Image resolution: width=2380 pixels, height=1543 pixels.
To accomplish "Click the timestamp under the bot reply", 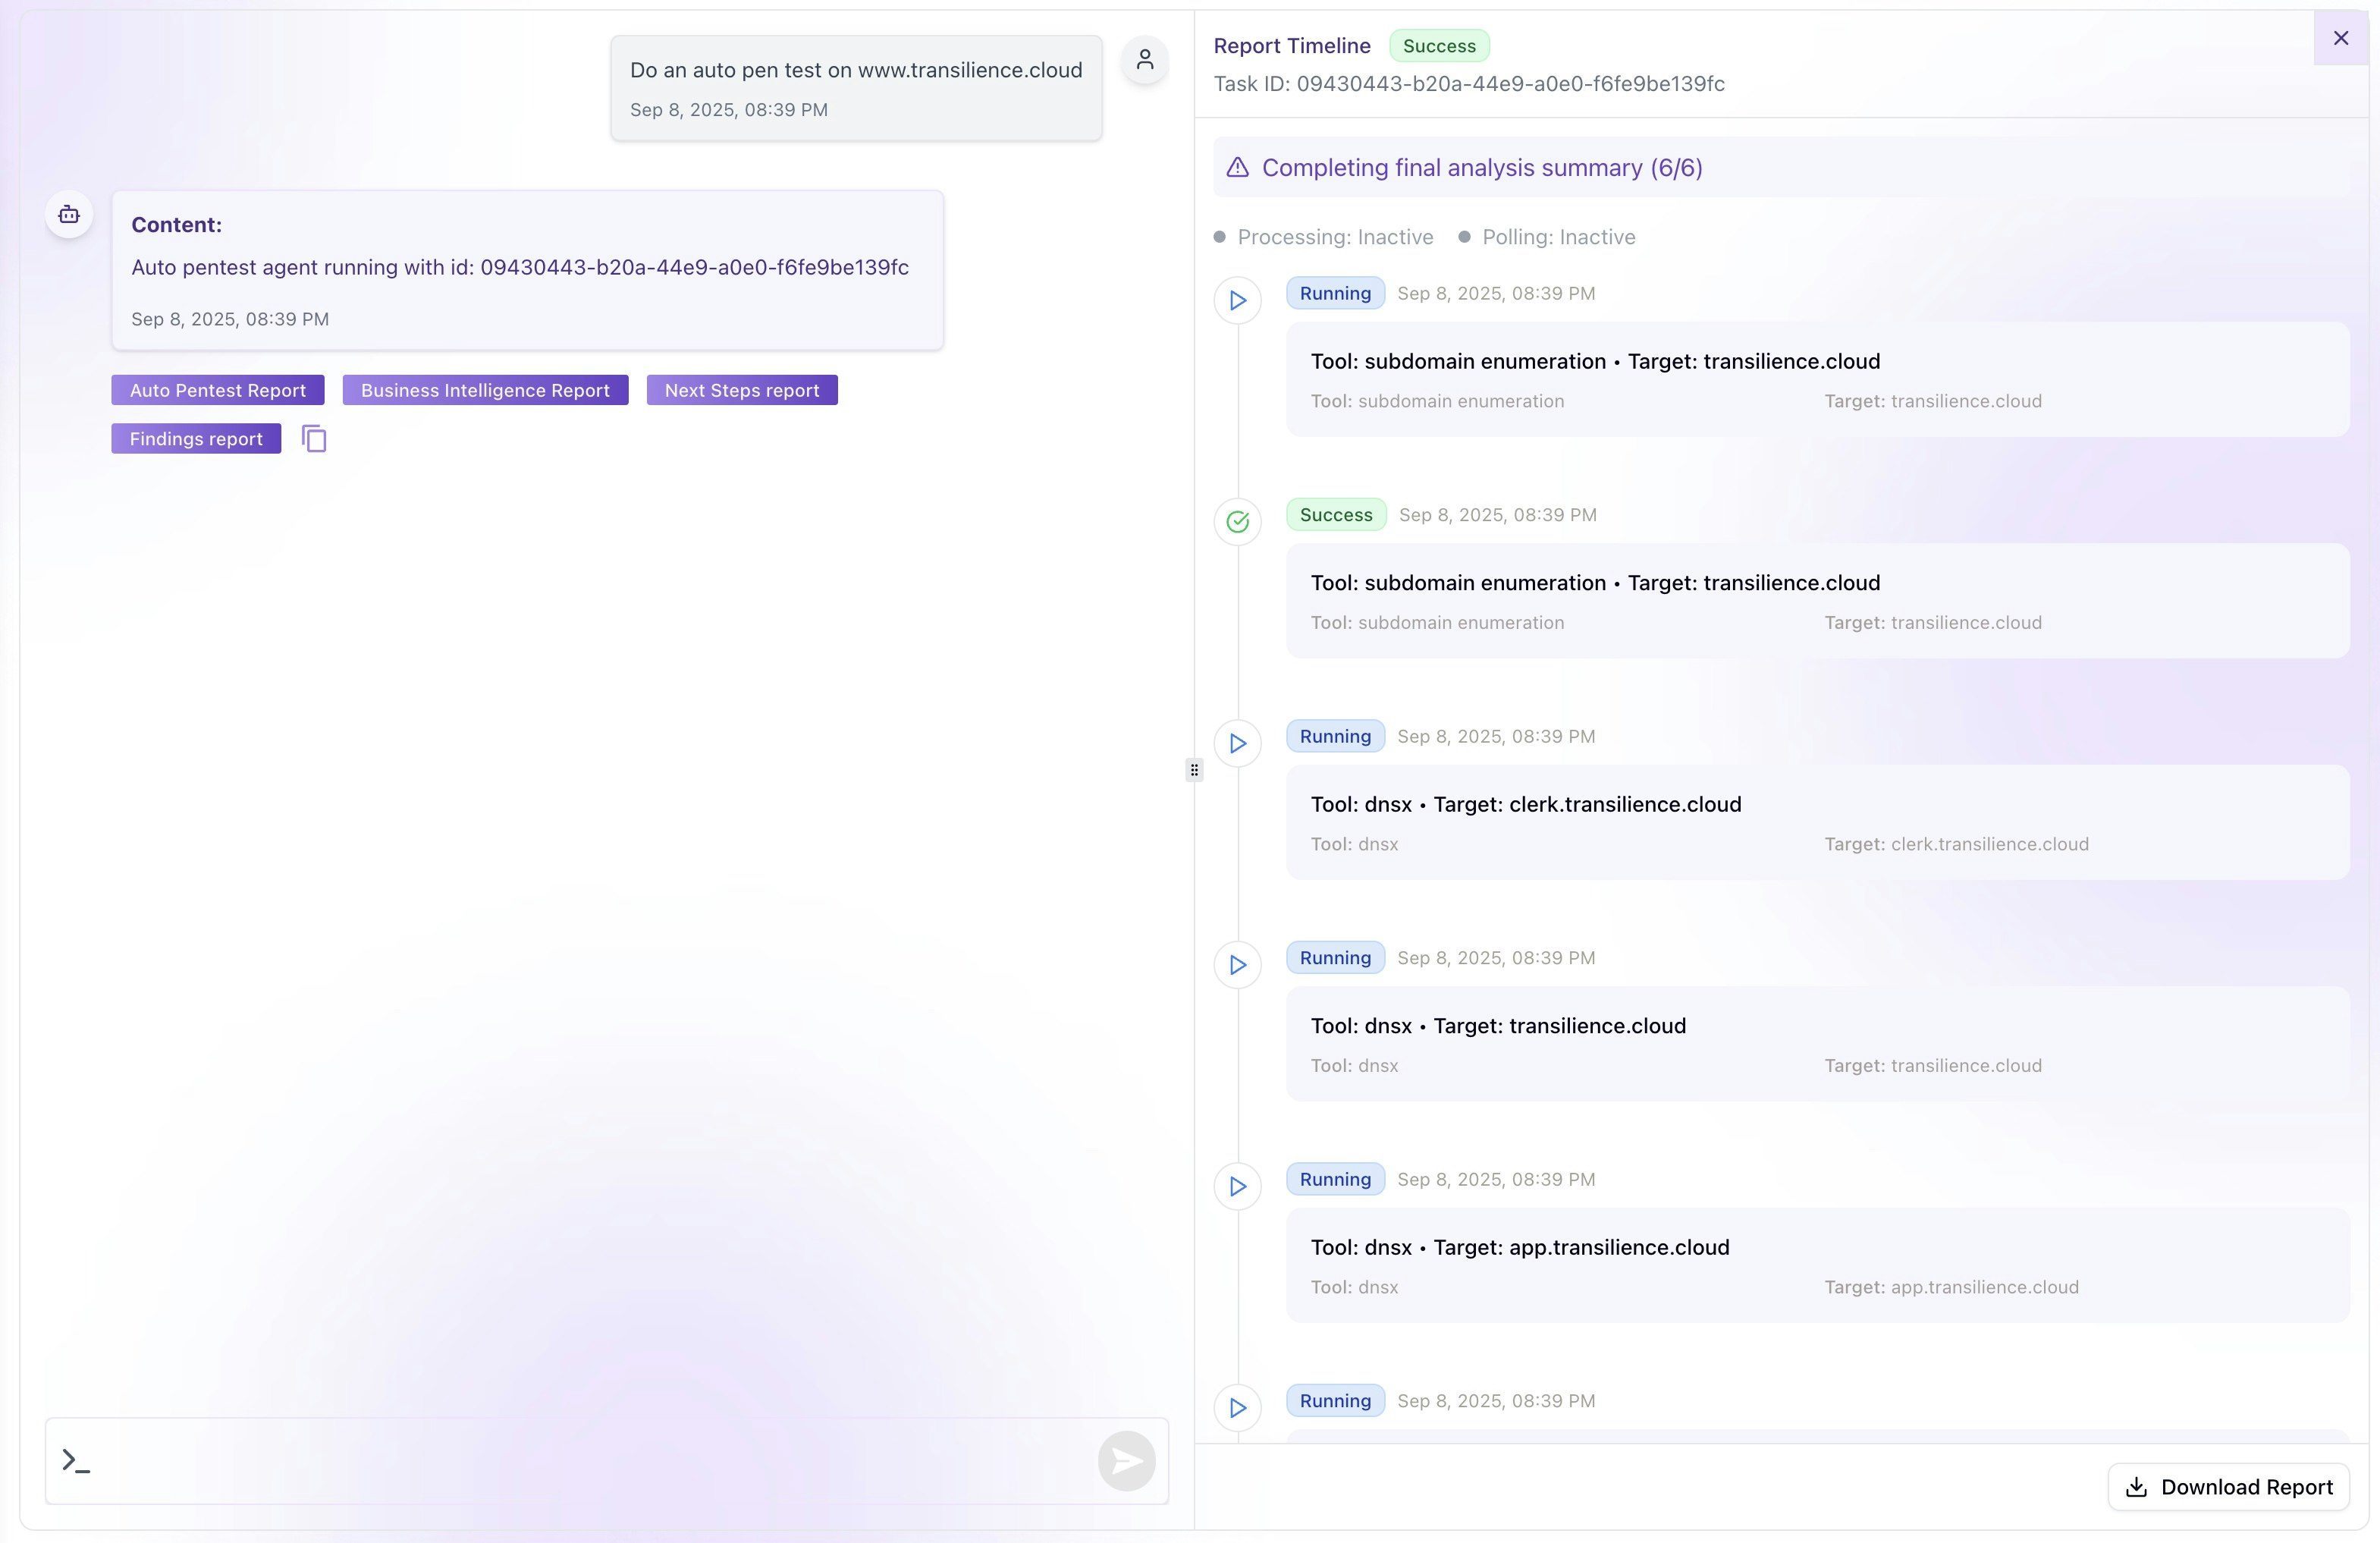I will (230, 319).
